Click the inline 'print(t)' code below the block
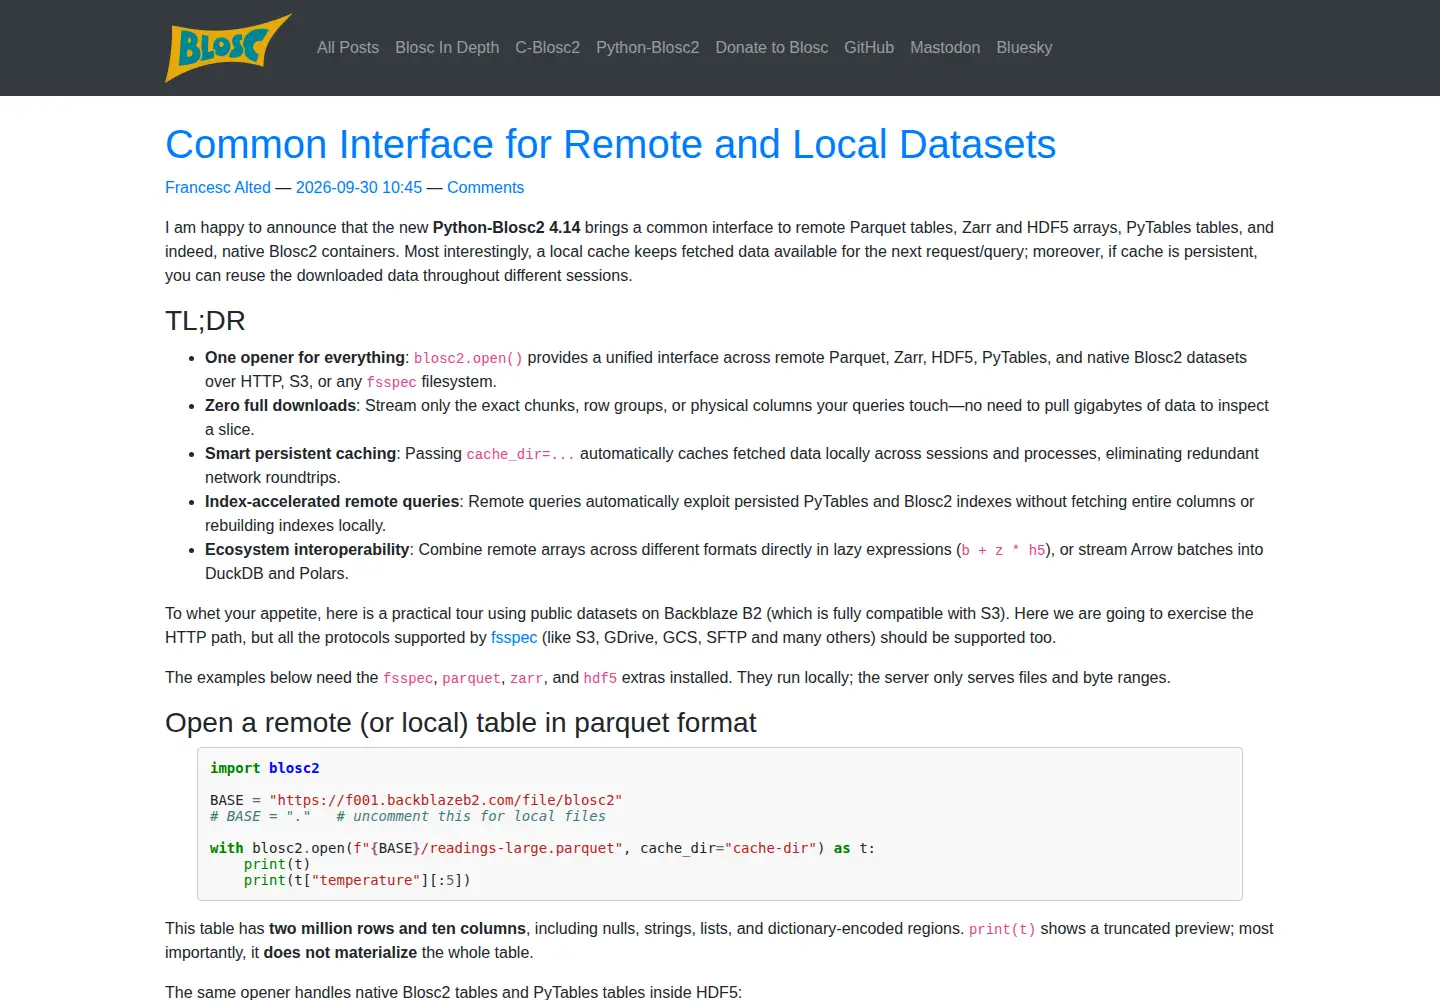 coord(1002,929)
